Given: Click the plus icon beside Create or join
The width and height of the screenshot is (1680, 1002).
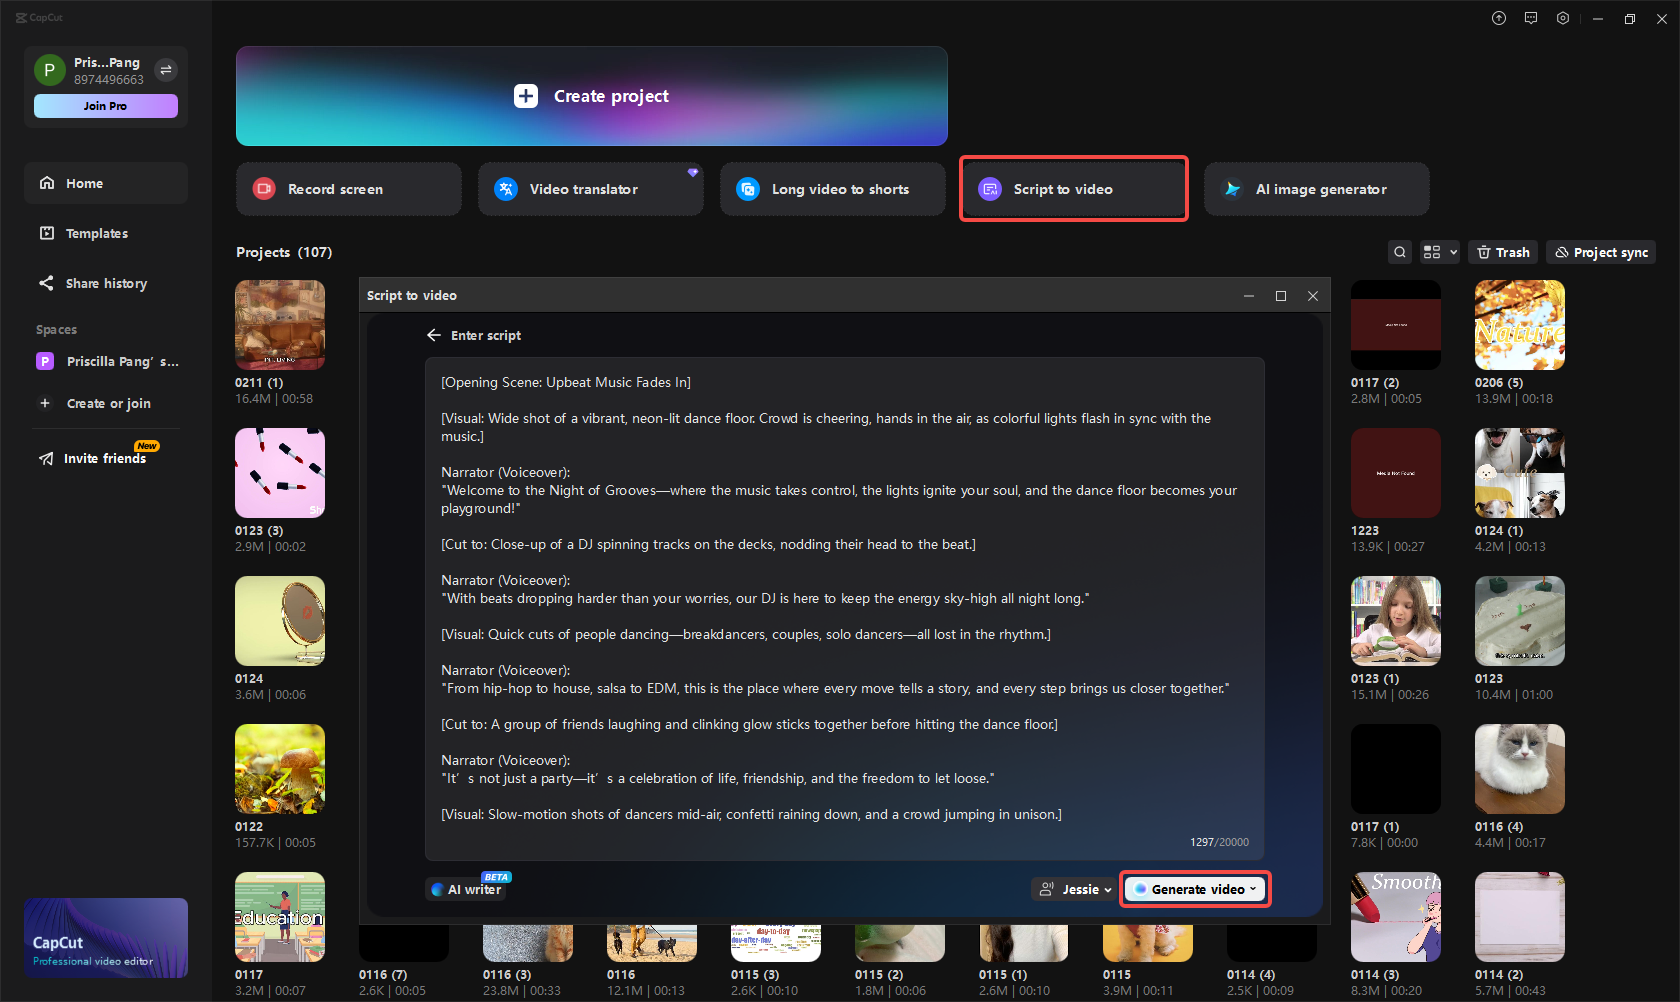Looking at the screenshot, I should click(x=45, y=403).
